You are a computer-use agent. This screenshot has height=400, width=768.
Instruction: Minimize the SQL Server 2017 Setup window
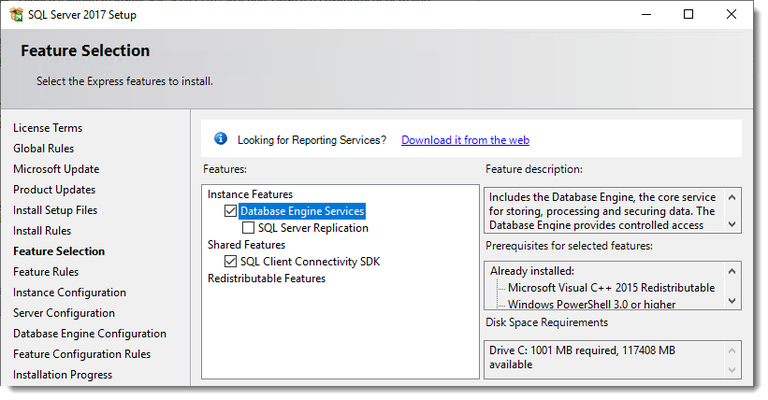click(646, 15)
